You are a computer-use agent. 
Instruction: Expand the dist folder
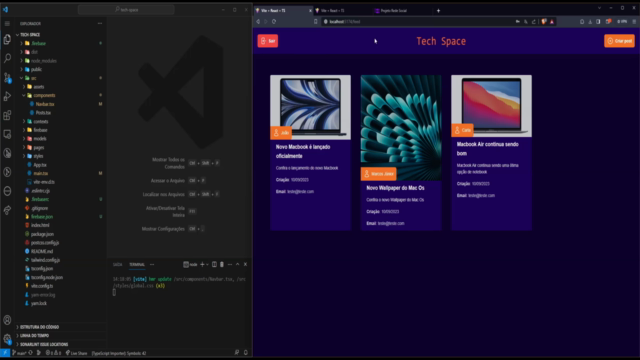[x=34, y=52]
